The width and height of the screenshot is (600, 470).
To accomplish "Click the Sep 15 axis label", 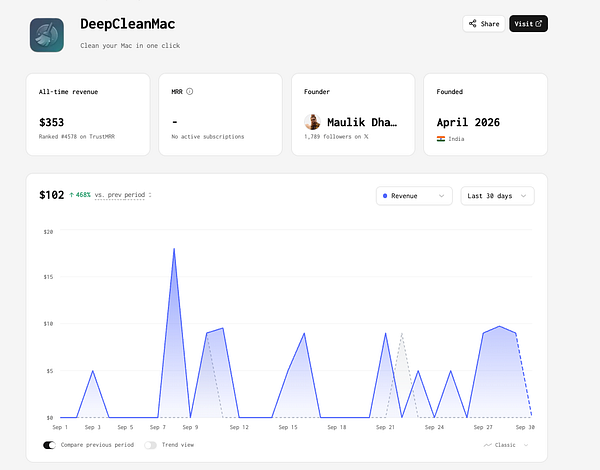I will point(288,427).
